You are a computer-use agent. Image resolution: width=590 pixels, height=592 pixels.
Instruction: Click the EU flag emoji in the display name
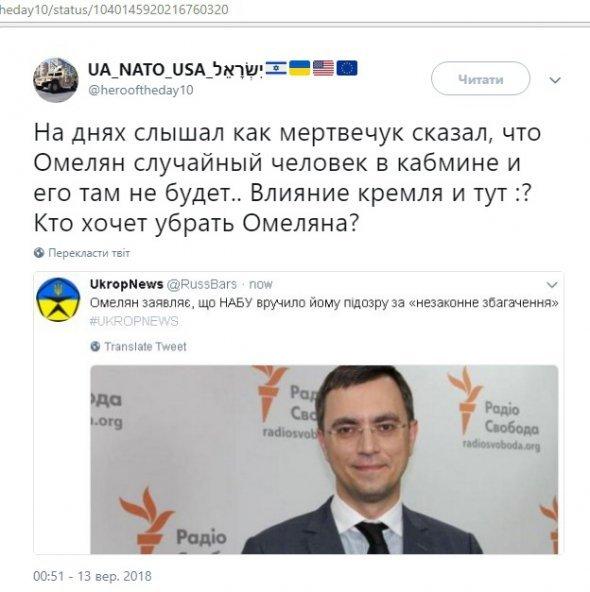(347, 68)
